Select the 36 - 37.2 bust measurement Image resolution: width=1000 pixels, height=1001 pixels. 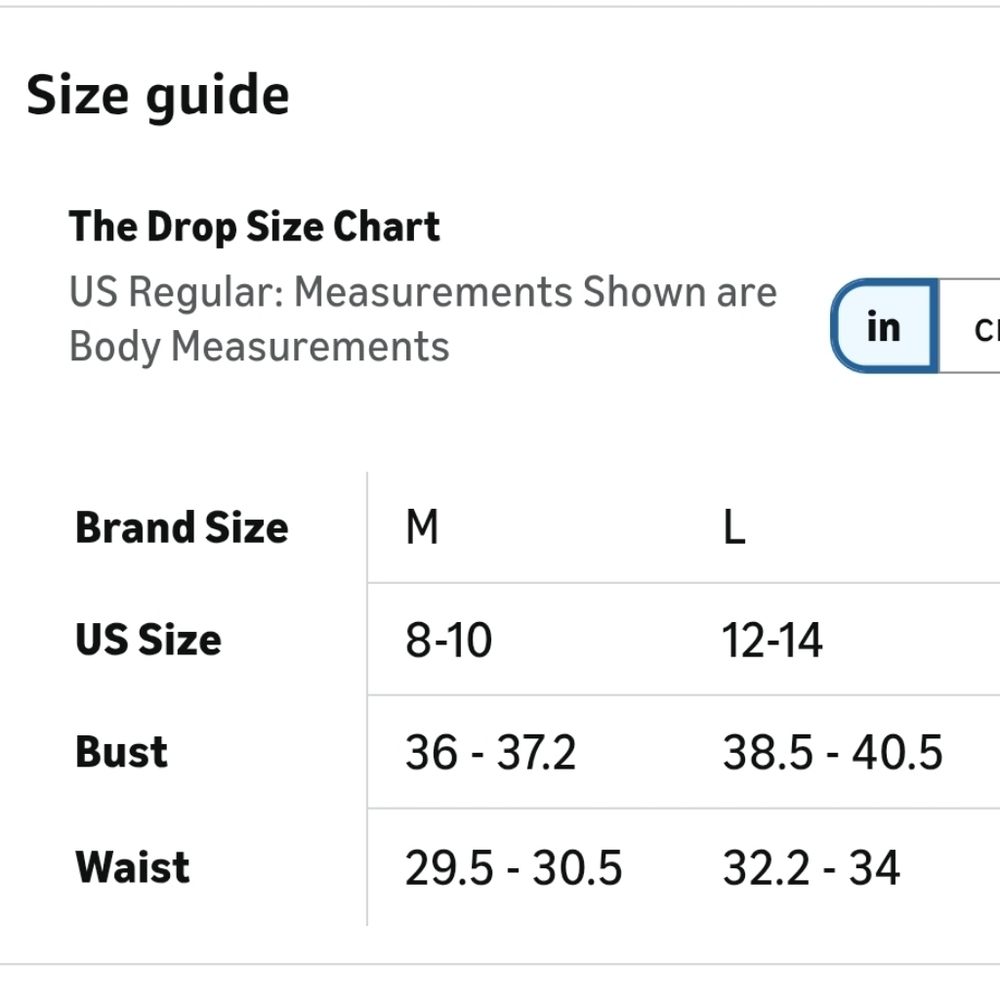click(490, 752)
